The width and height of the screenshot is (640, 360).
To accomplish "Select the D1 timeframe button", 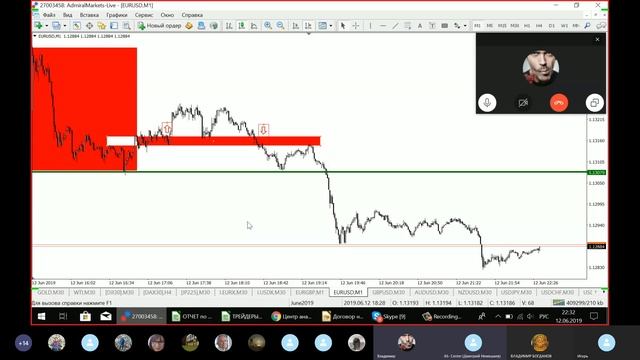I will [552, 26].
